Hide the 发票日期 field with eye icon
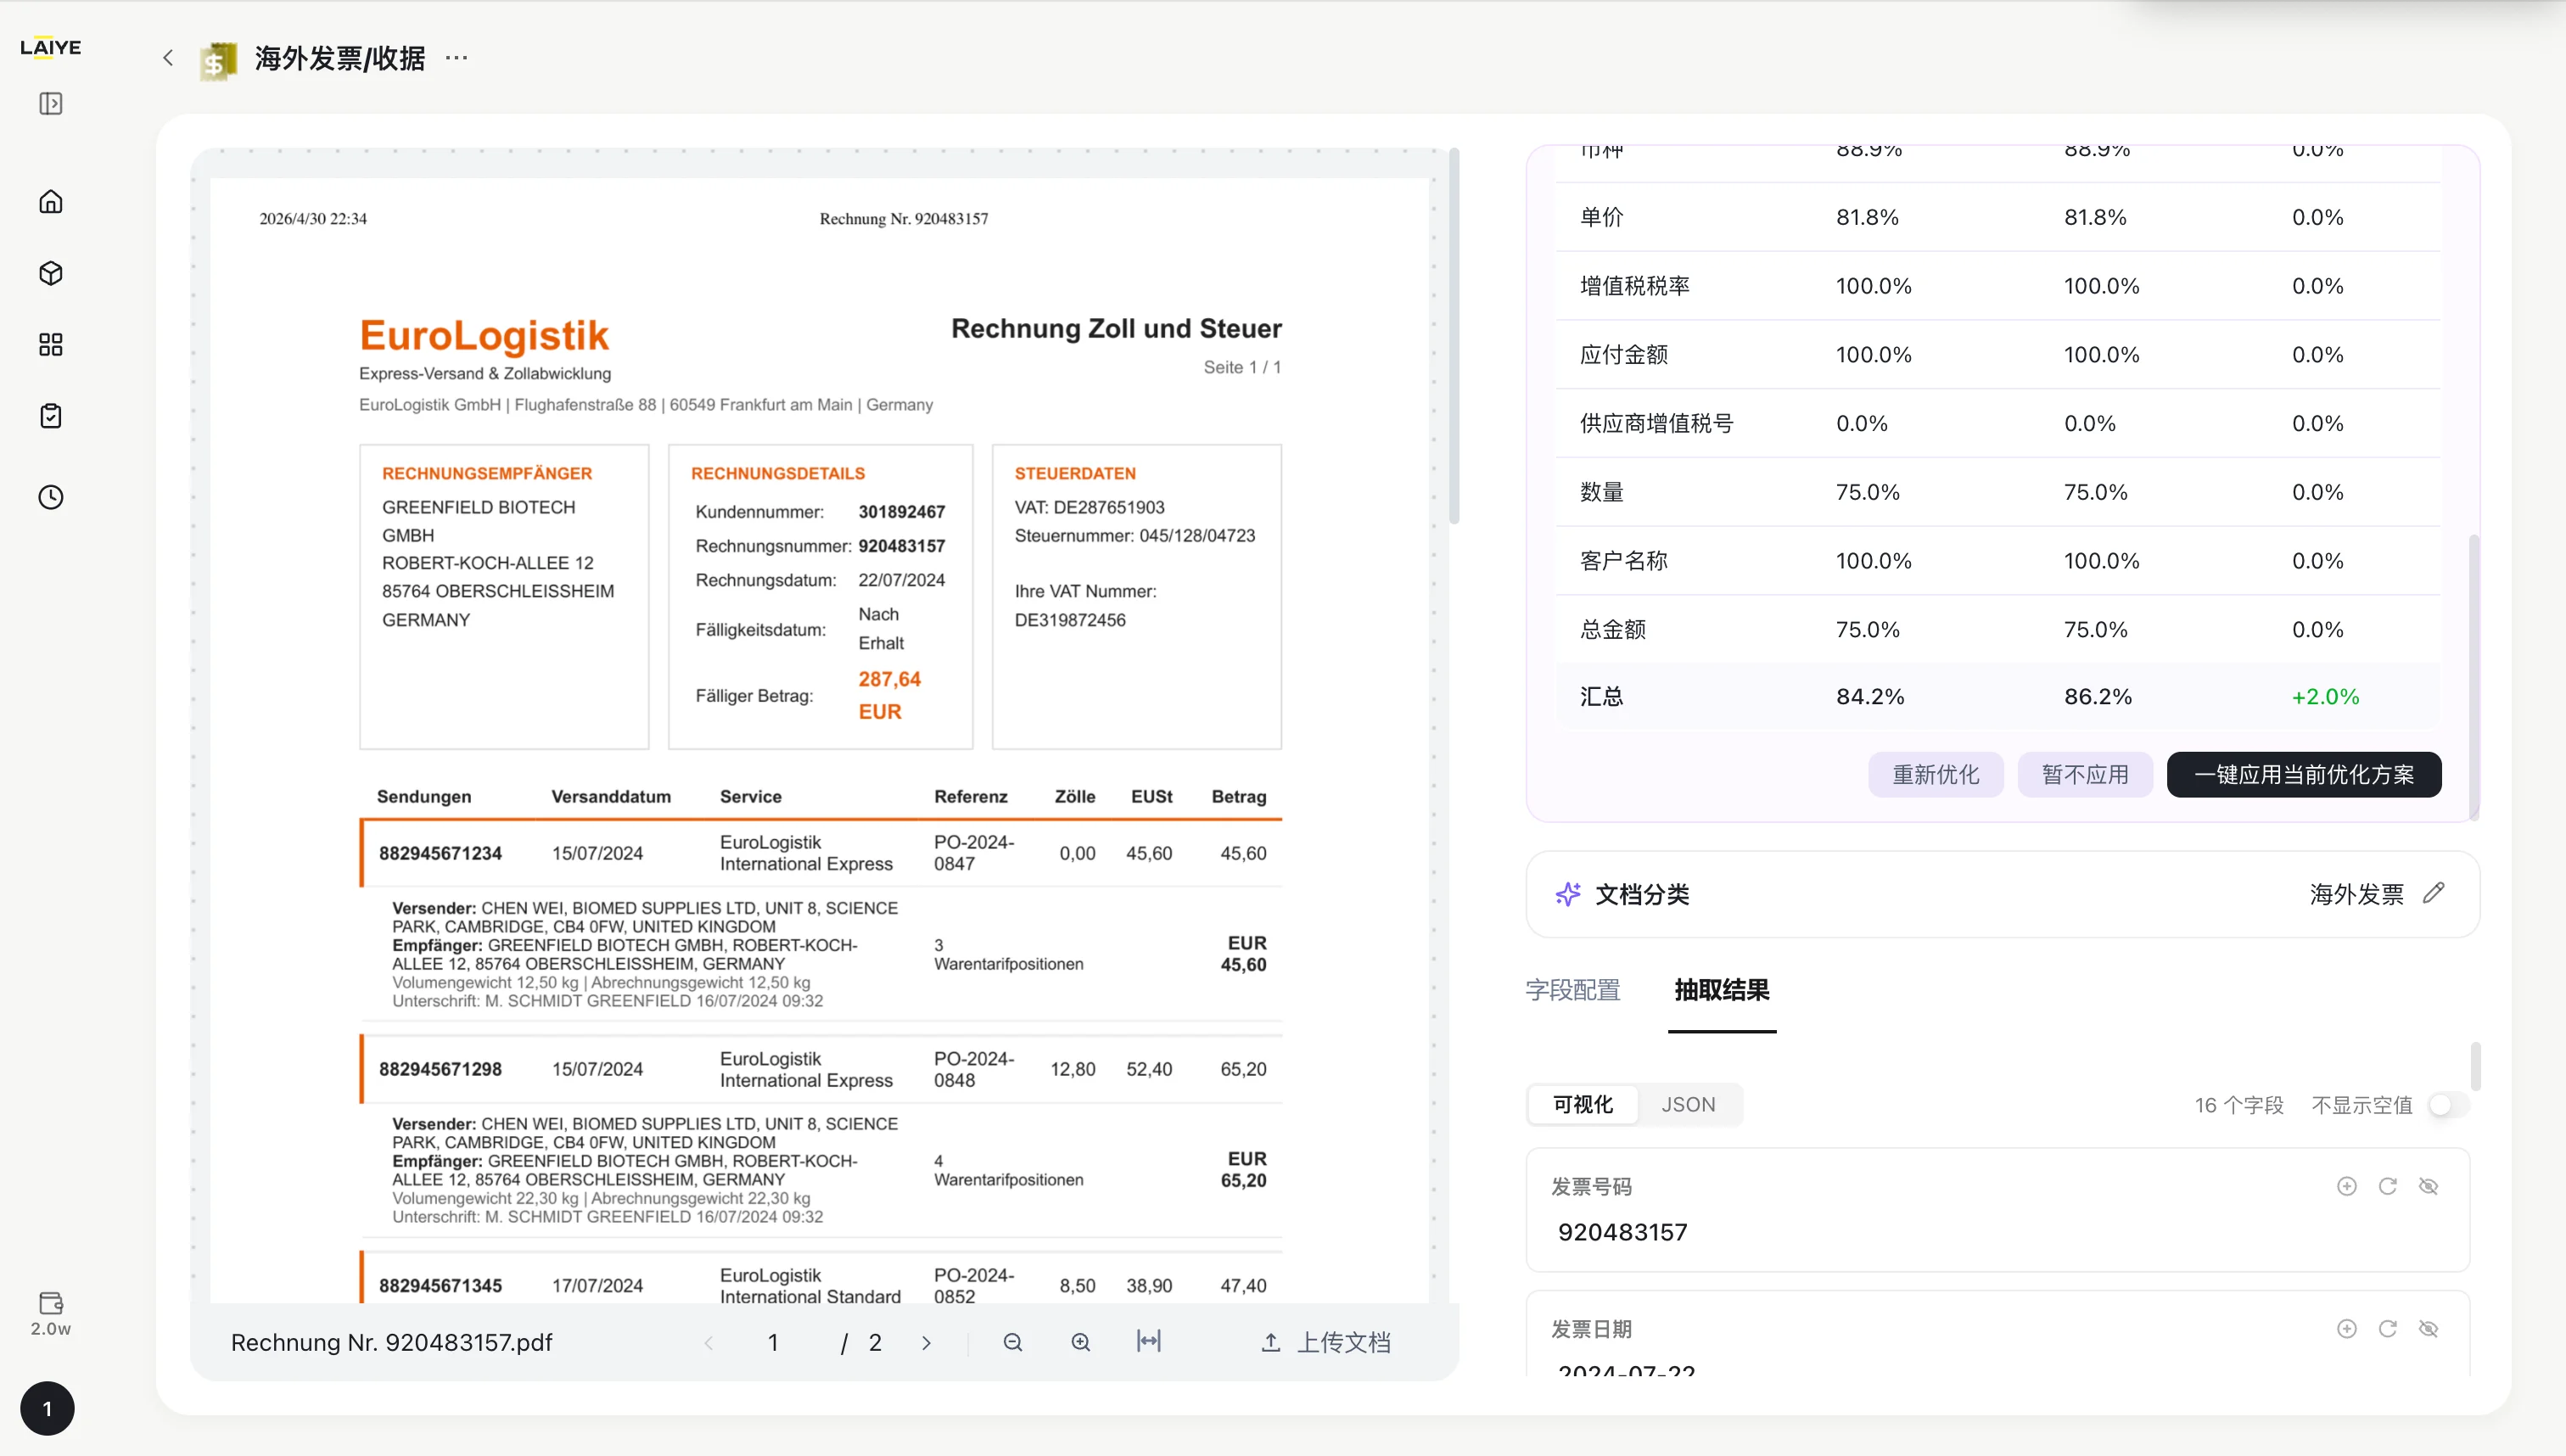The height and width of the screenshot is (1456, 2566). pyautogui.click(x=2429, y=1329)
